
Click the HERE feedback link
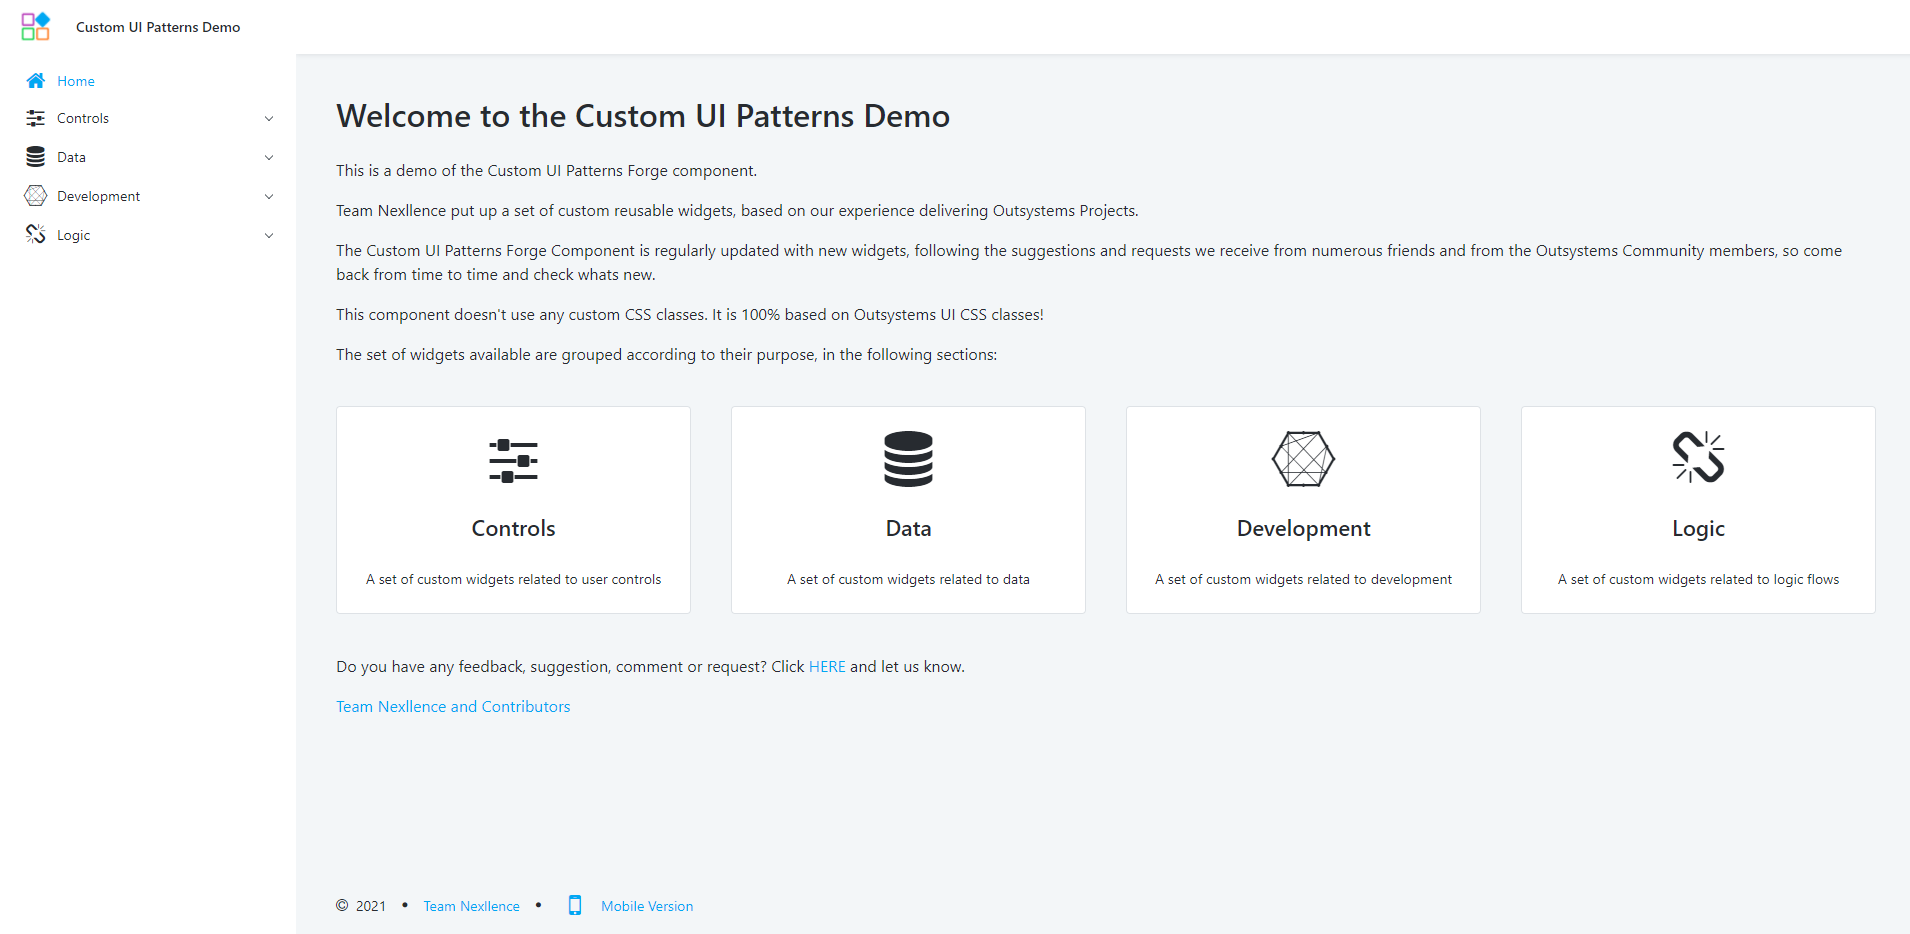click(x=827, y=666)
